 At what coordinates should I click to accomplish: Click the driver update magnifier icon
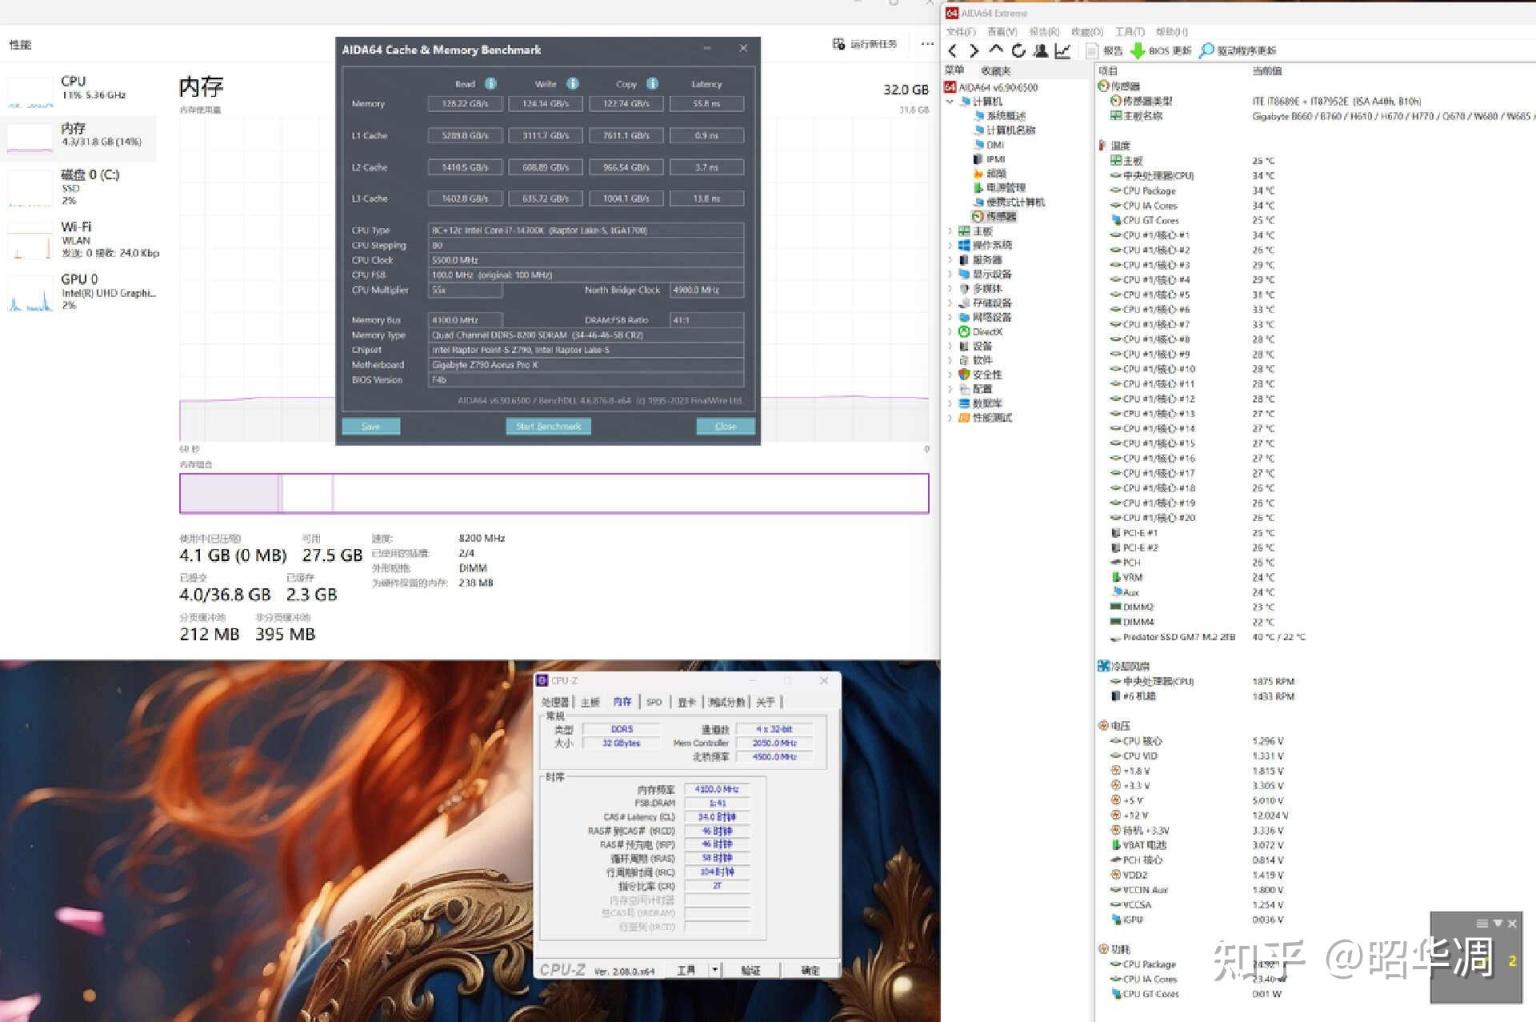tap(1207, 50)
